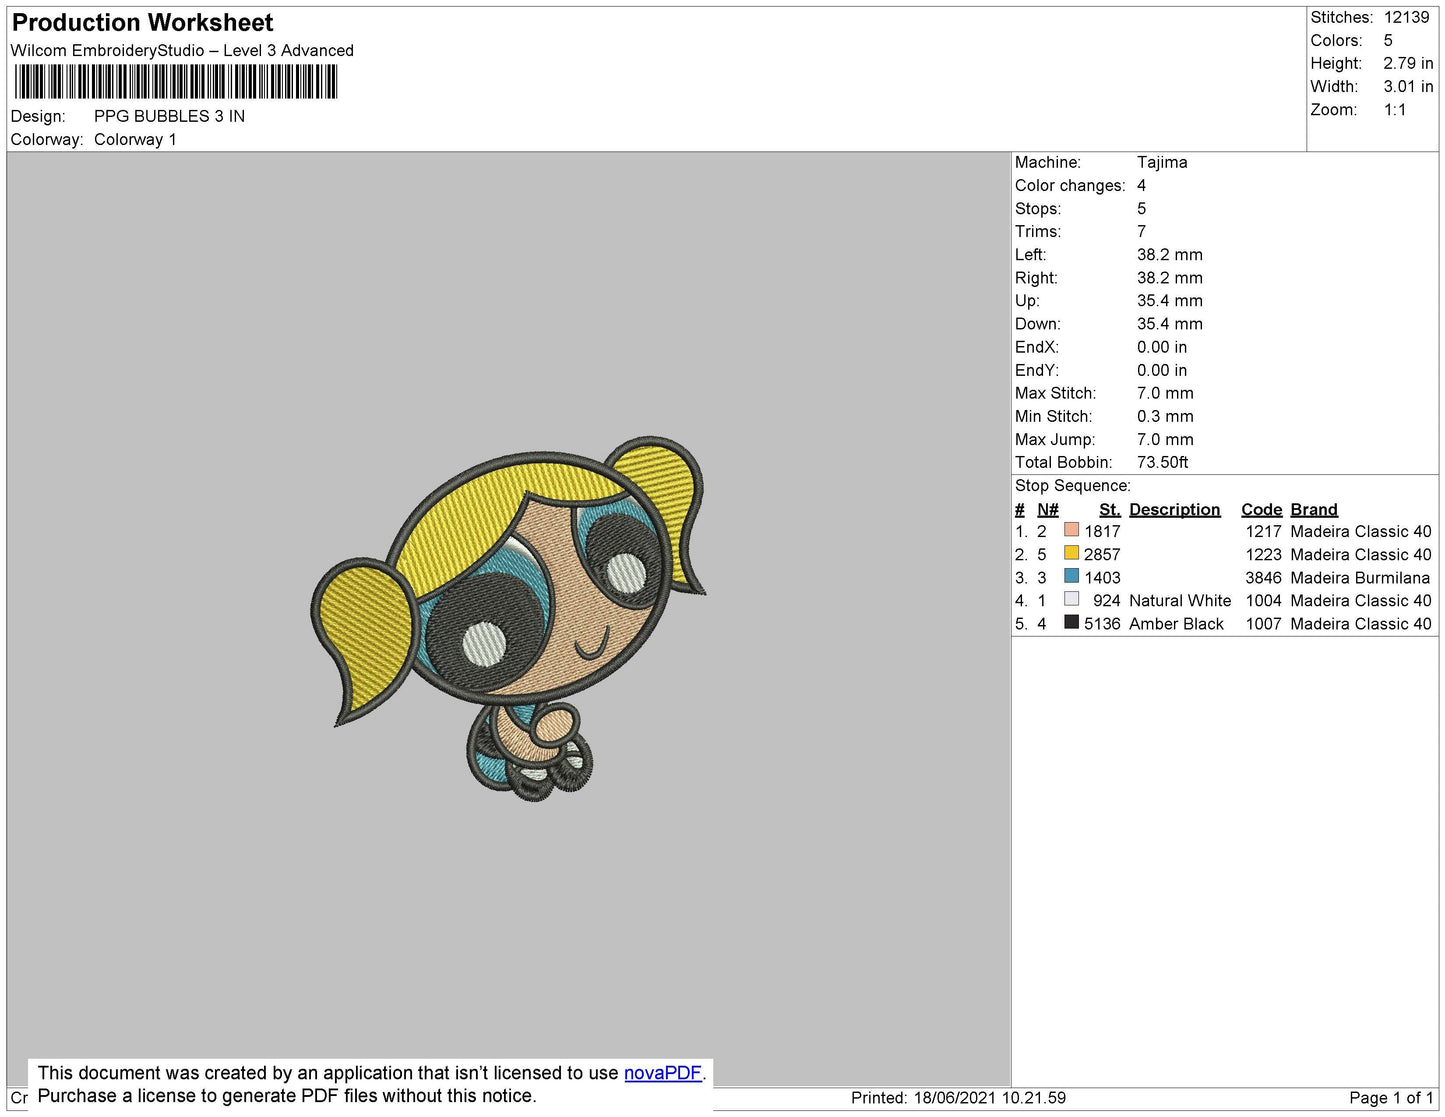The image size is (1445, 1117).
Task: Click the 'EndY:' label
Action: 1037,369
